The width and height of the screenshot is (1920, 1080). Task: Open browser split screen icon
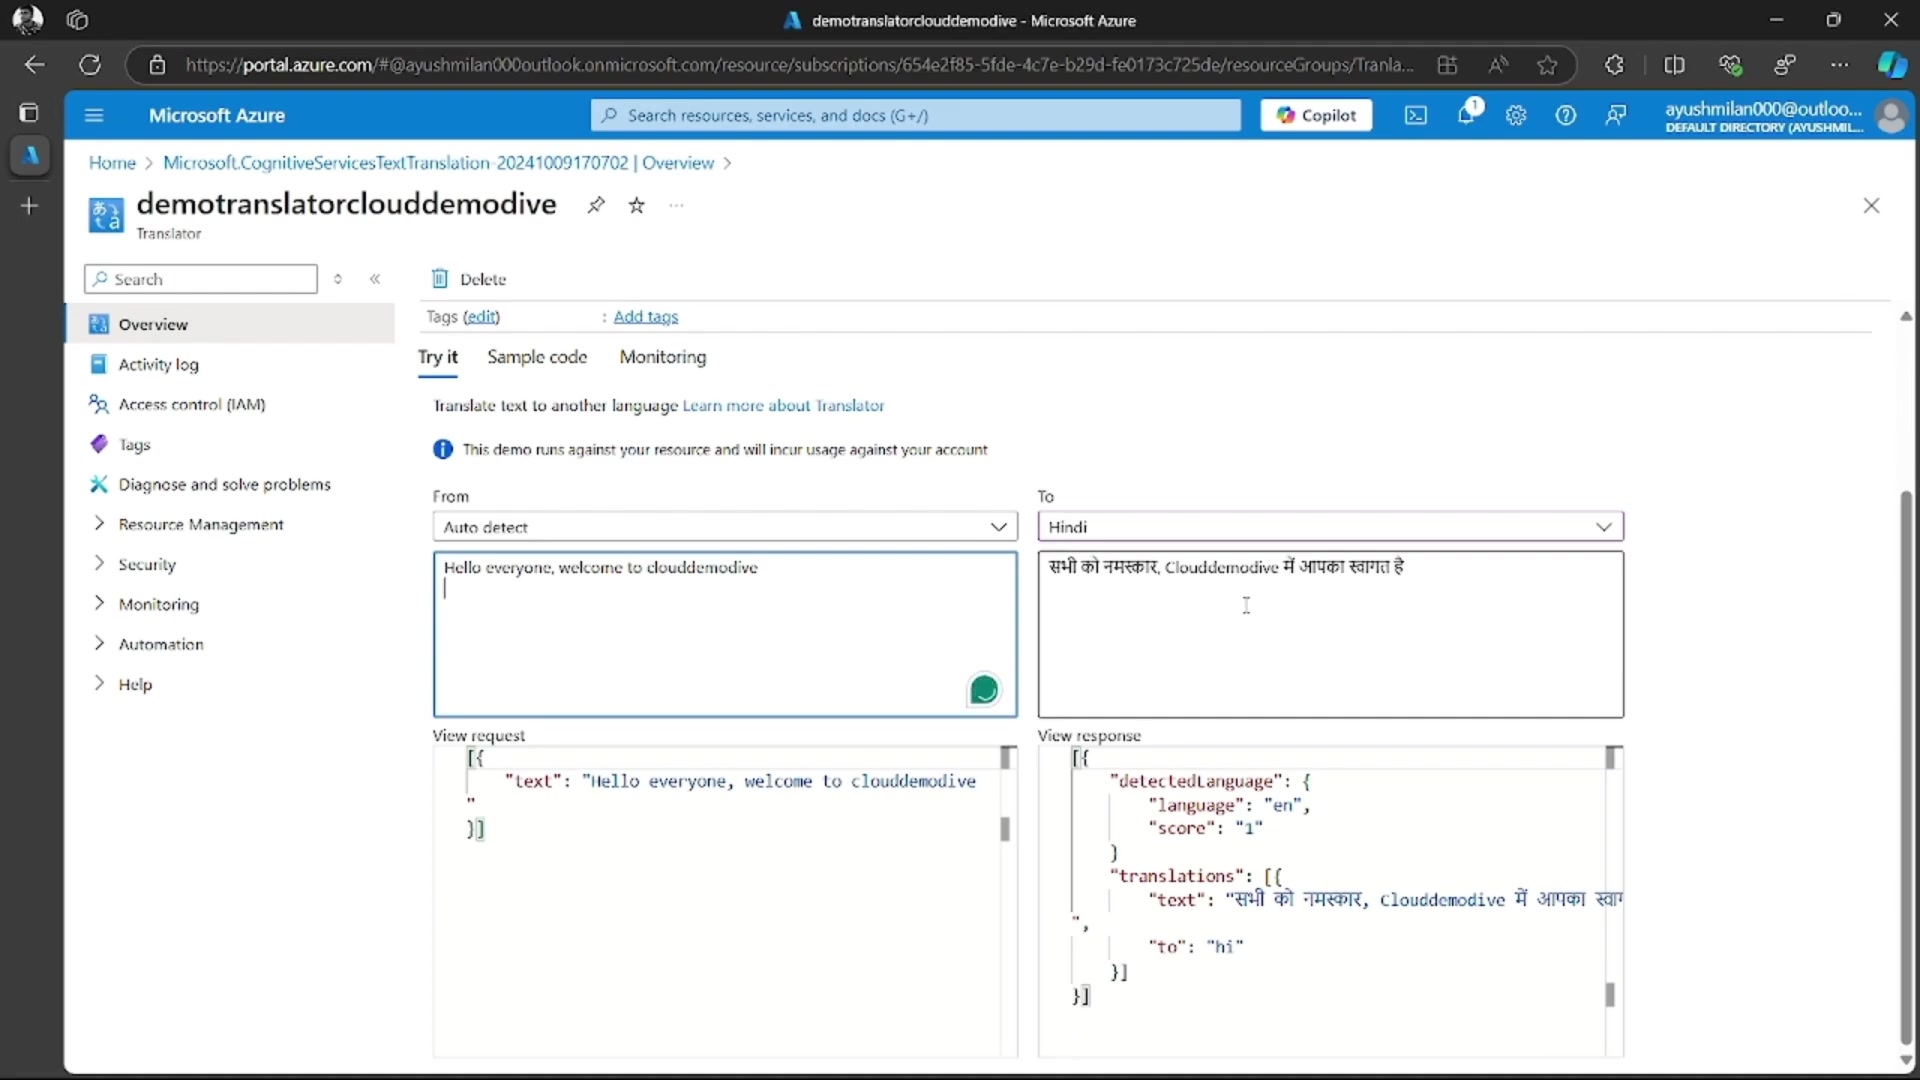tap(1674, 65)
